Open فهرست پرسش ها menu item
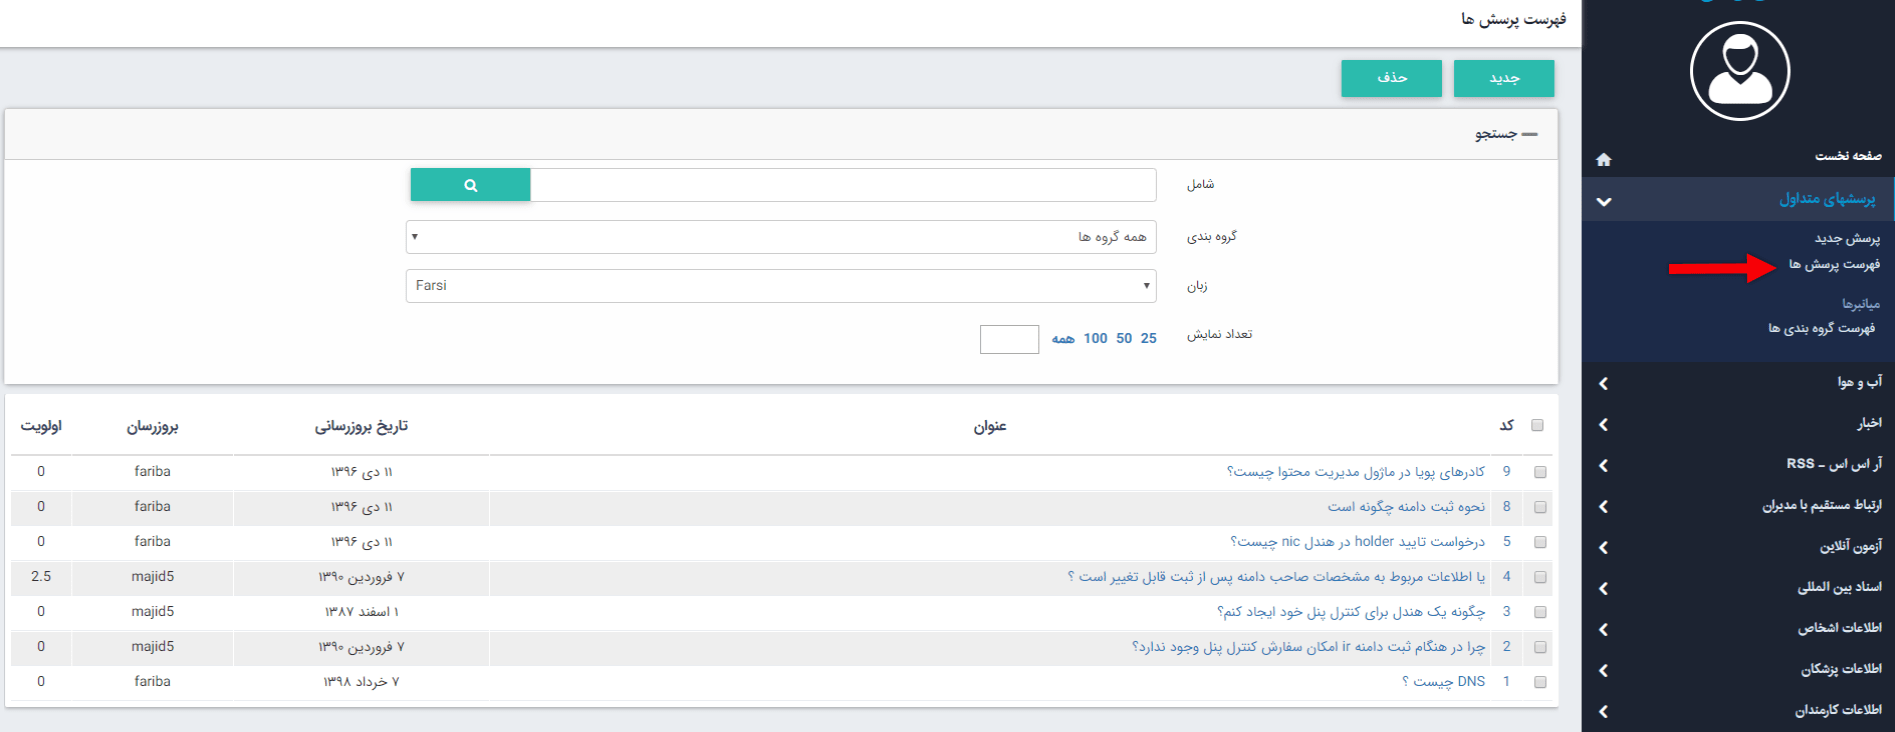Viewport: 1895px width, 732px height. [1834, 265]
